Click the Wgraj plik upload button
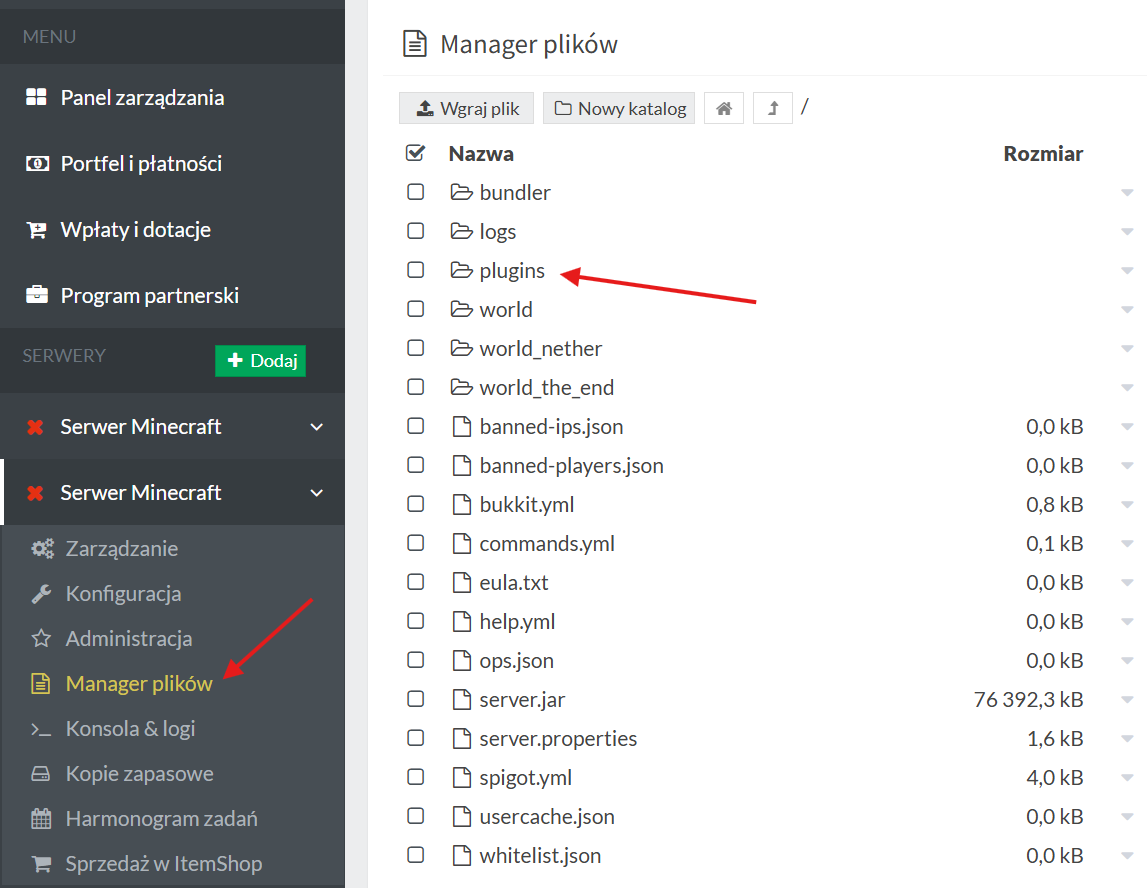 467,108
